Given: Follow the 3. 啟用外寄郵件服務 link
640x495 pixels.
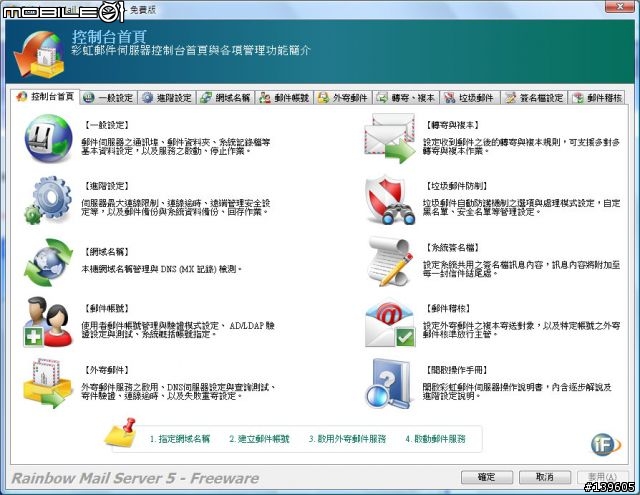Looking at the screenshot, I should point(347,439).
